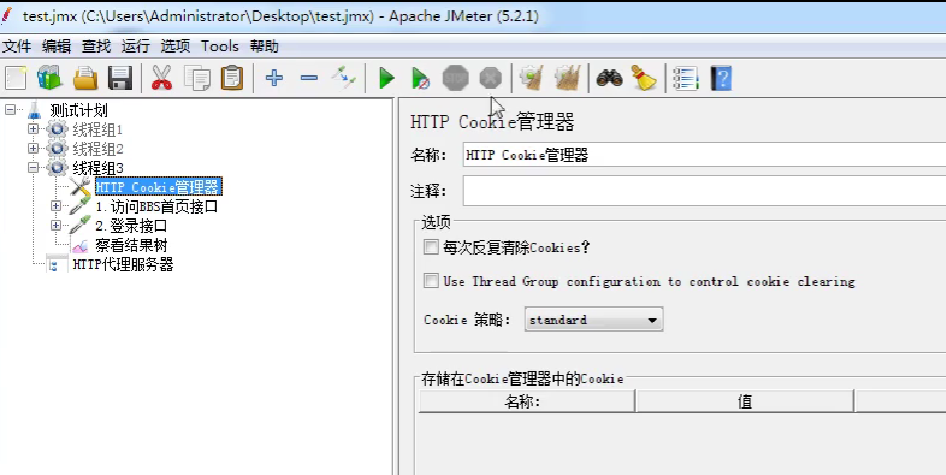Click the 注释 comment input field
Screen dimensions: 946x475
pyautogui.click(x=703, y=191)
